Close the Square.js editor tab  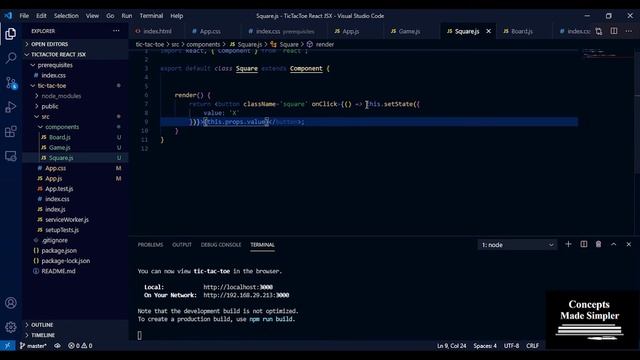coord(489,31)
